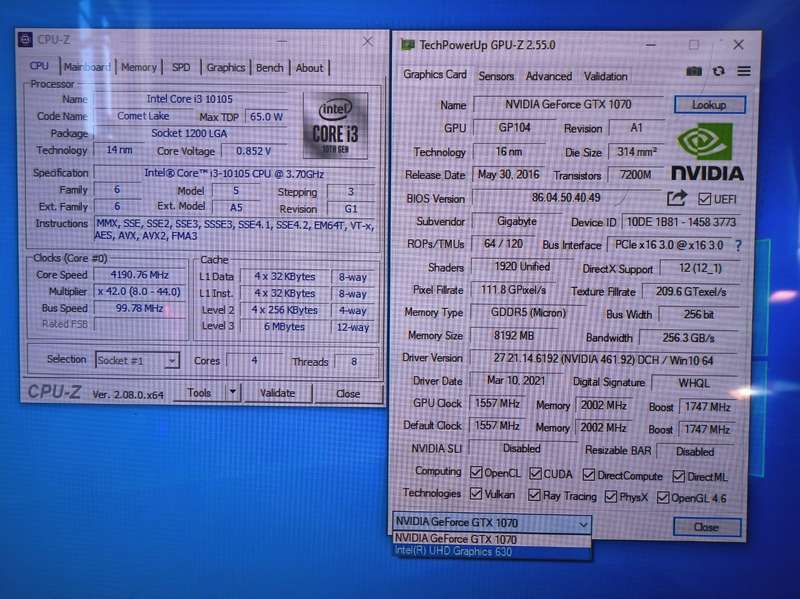Click the Instructions list in CPU-Z
The width and height of the screenshot is (800, 599).
point(234,230)
